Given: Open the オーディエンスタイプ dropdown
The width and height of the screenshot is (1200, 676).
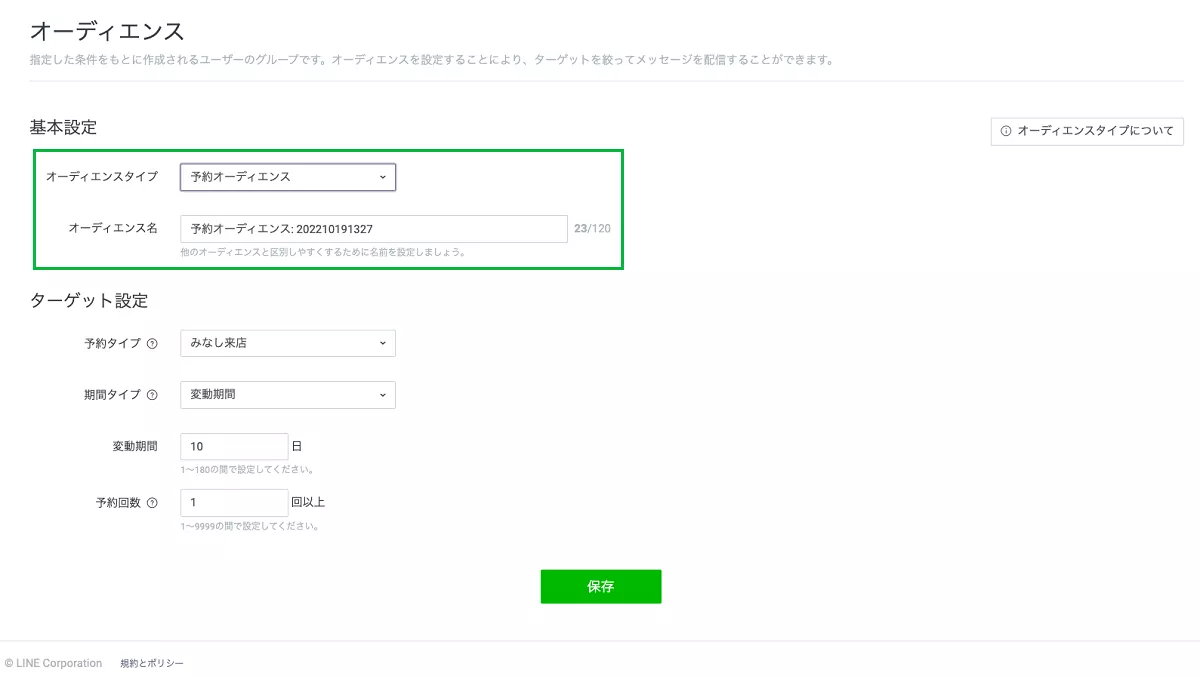Looking at the screenshot, I should coord(288,177).
